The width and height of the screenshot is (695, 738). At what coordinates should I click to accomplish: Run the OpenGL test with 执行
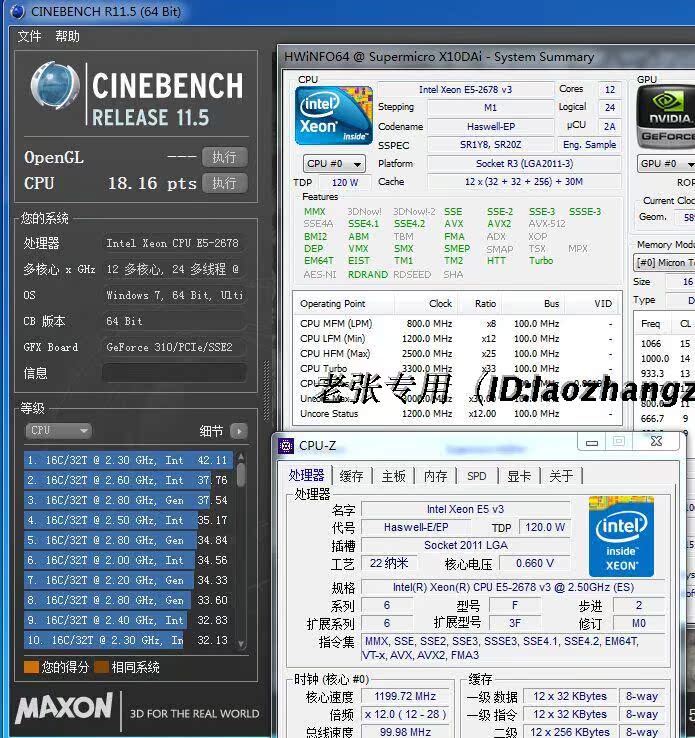pos(224,157)
